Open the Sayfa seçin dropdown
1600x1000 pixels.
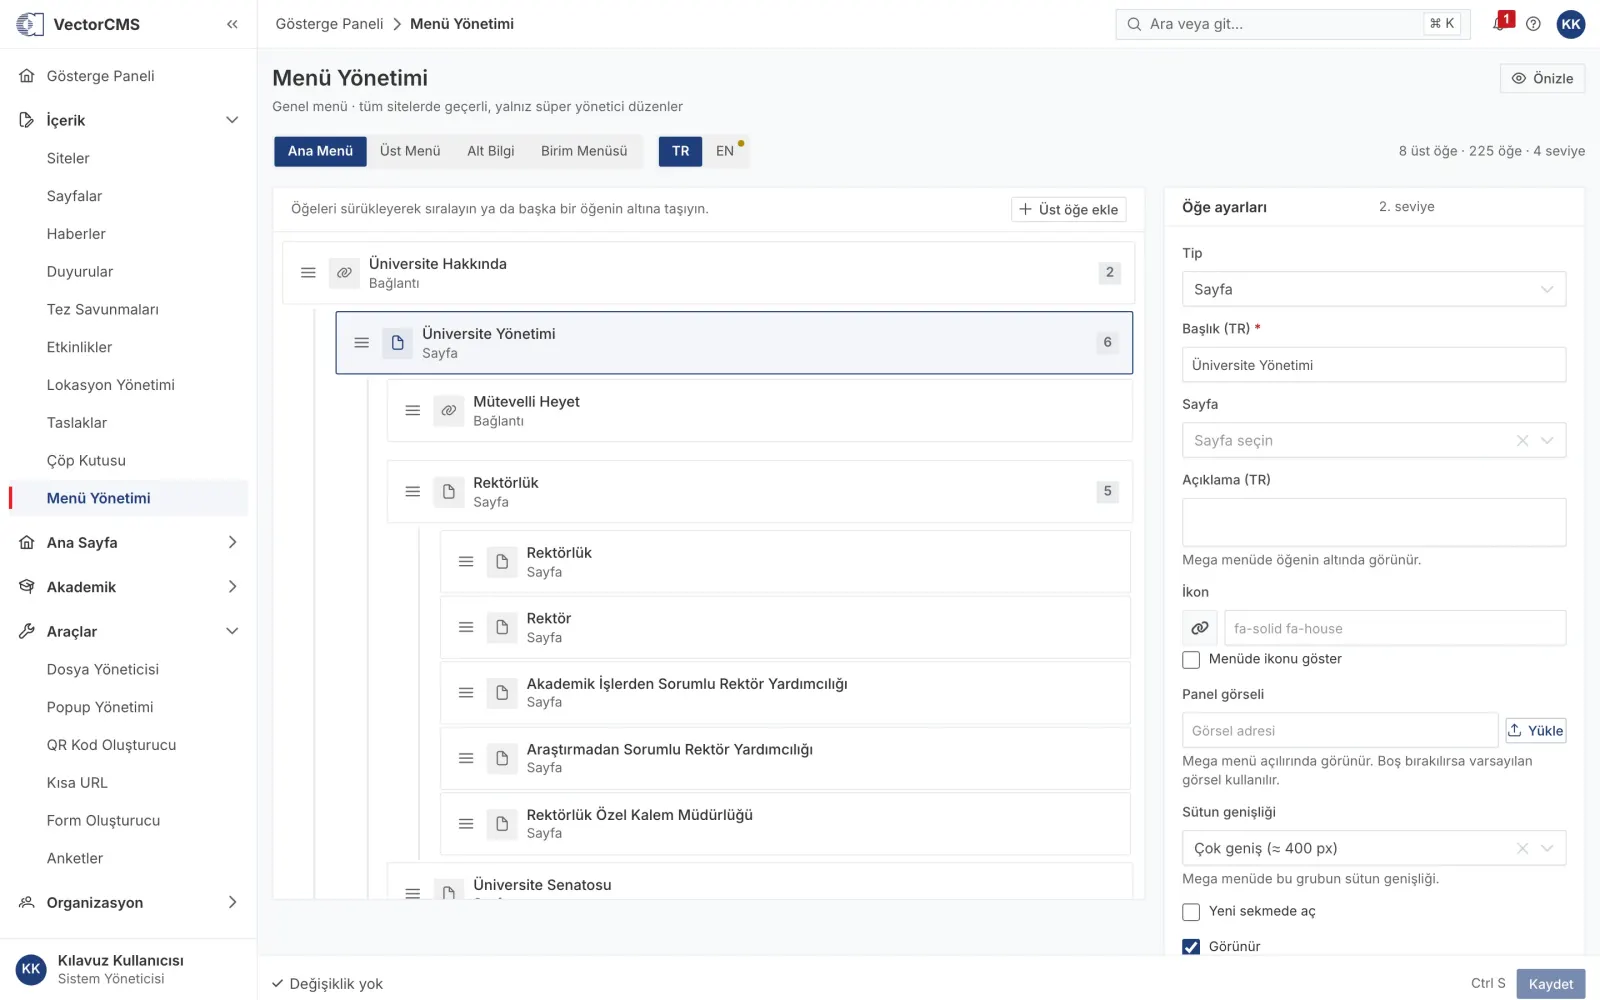click(1374, 441)
